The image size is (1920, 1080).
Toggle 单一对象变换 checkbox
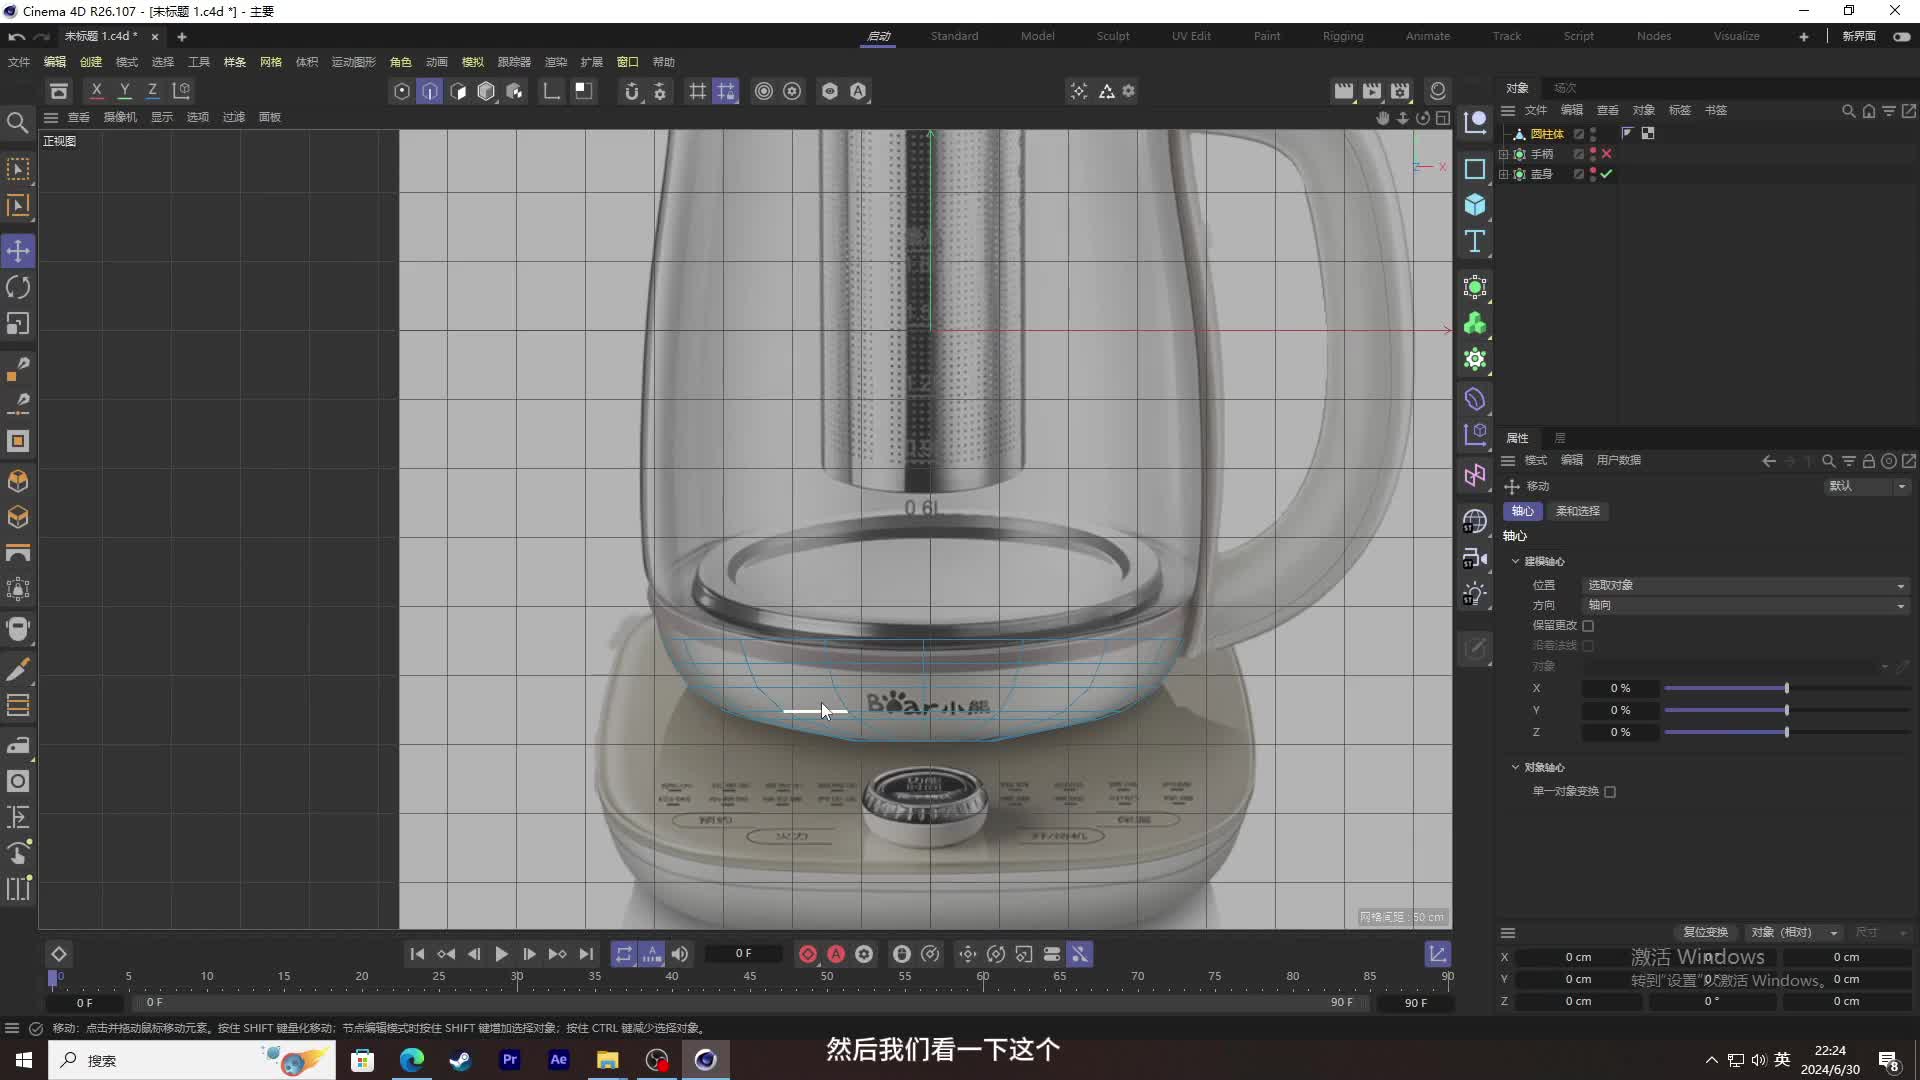click(x=1610, y=792)
